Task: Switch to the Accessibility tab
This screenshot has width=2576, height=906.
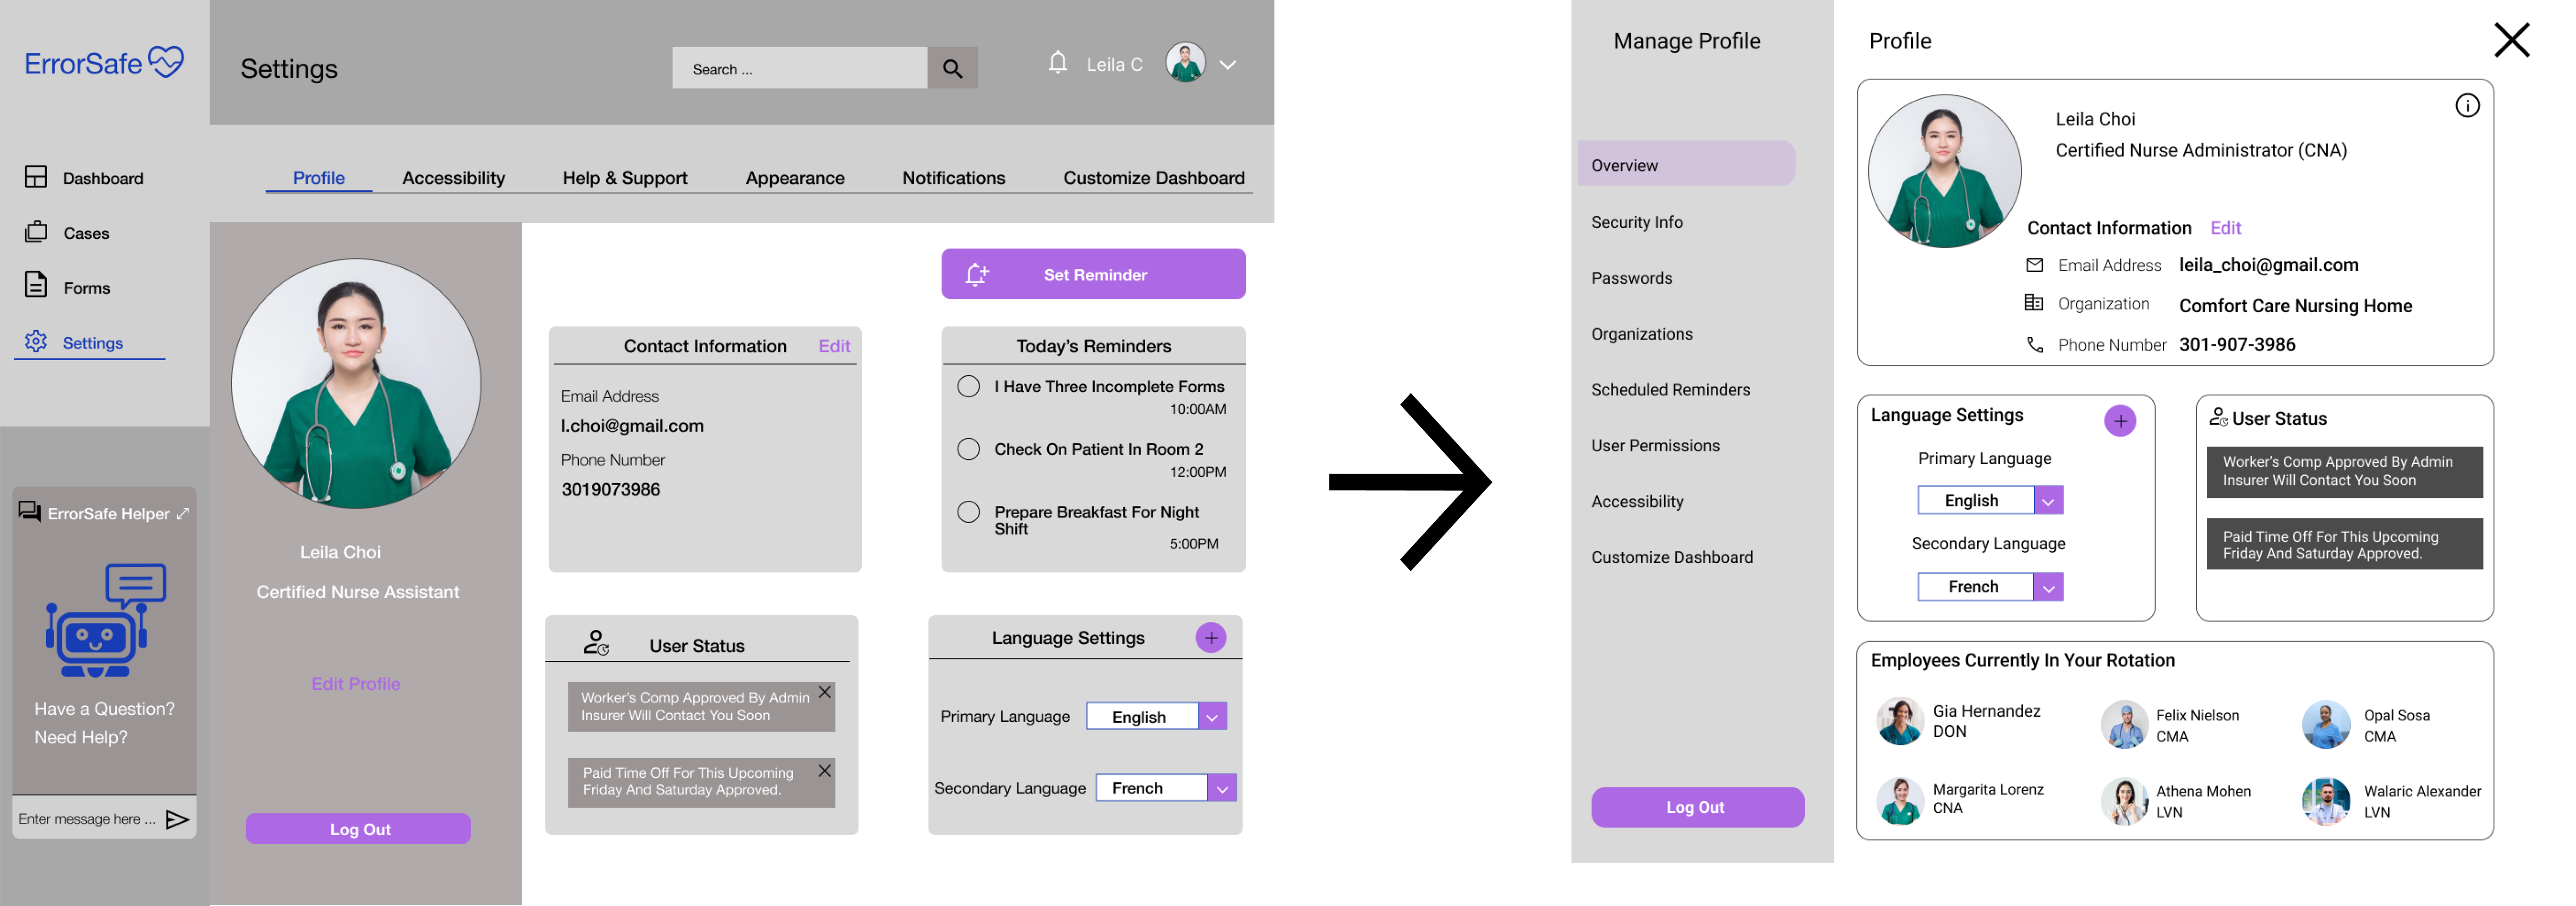Action: (453, 178)
